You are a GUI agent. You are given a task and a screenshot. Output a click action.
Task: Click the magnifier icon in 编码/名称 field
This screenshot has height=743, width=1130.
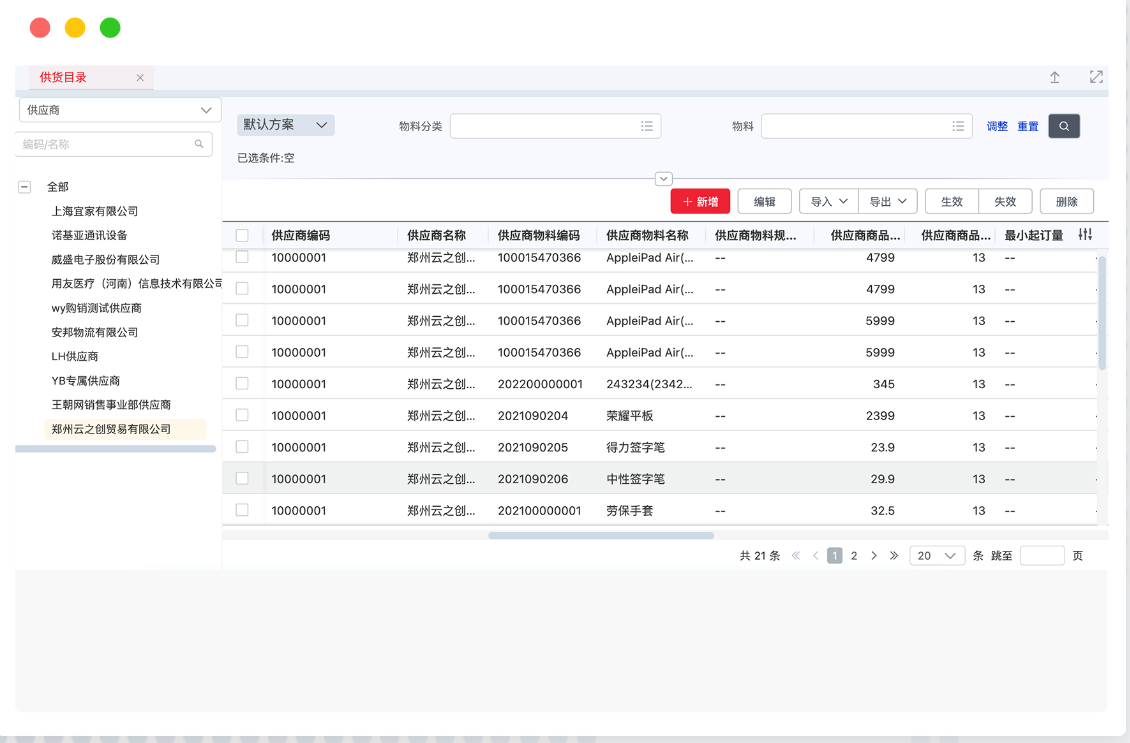(x=199, y=144)
